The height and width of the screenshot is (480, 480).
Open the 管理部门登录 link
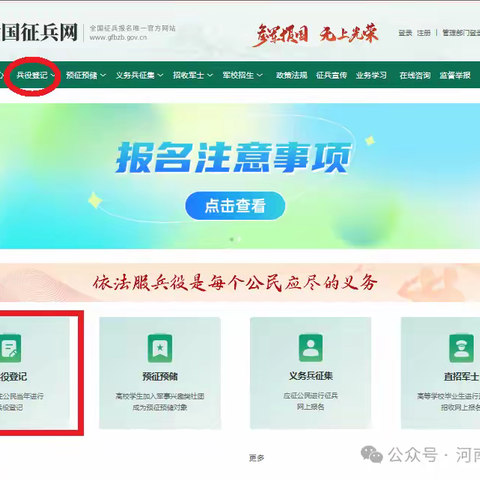pos(461,33)
